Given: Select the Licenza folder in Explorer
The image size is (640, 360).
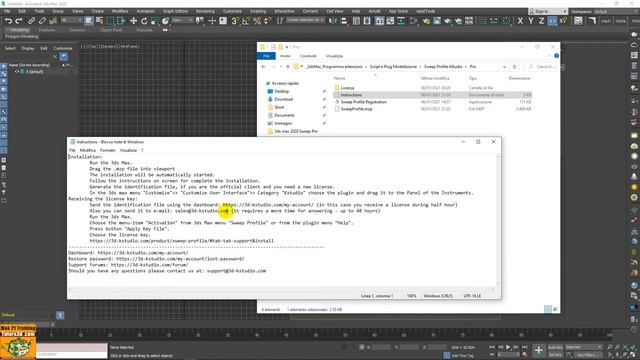Looking at the screenshot, I should pyautogui.click(x=347, y=88).
